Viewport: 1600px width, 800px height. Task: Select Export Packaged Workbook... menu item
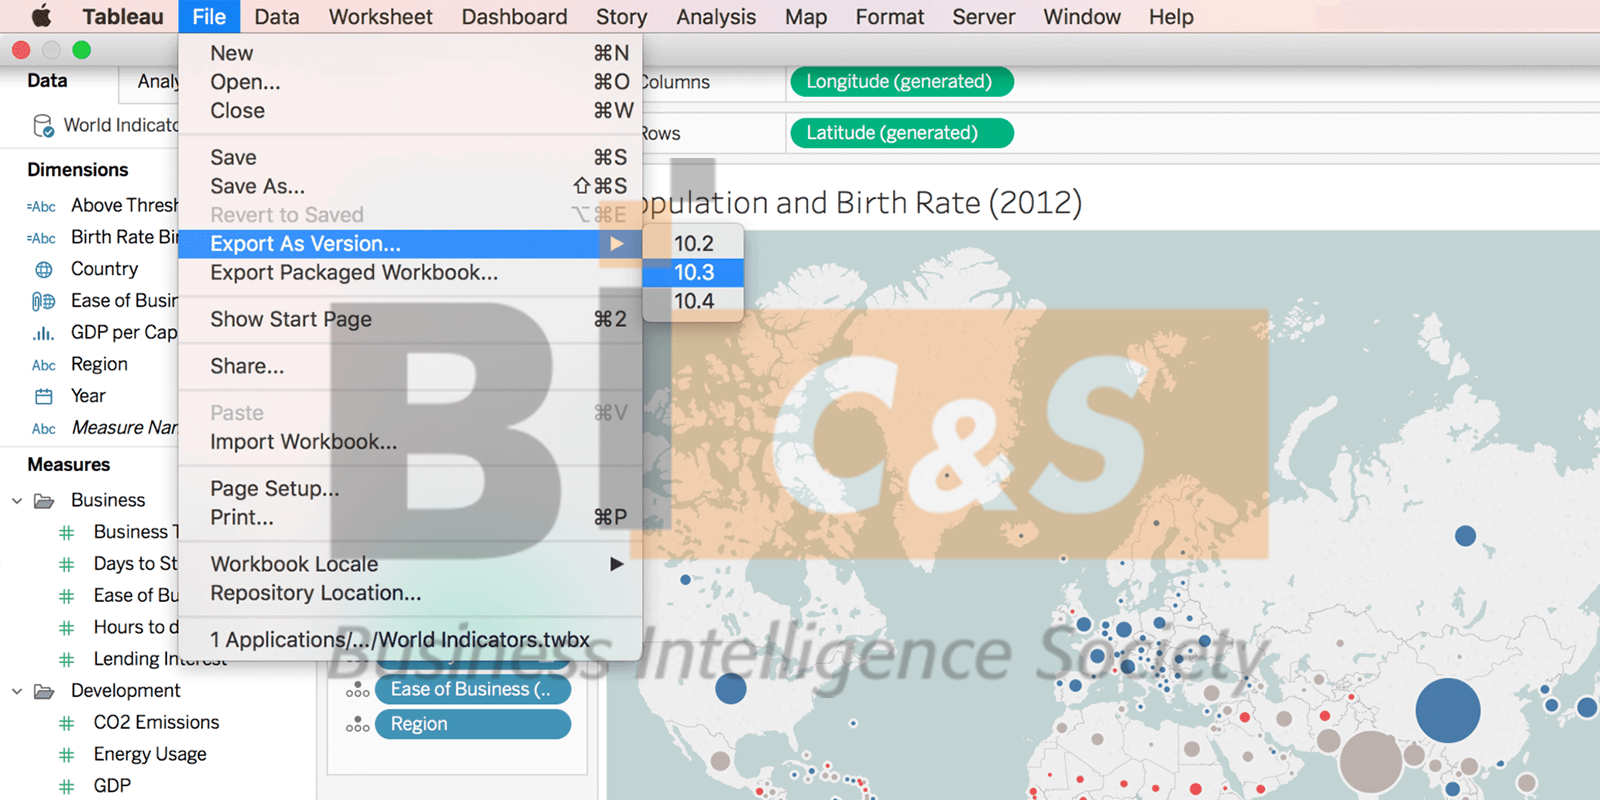coord(410,273)
